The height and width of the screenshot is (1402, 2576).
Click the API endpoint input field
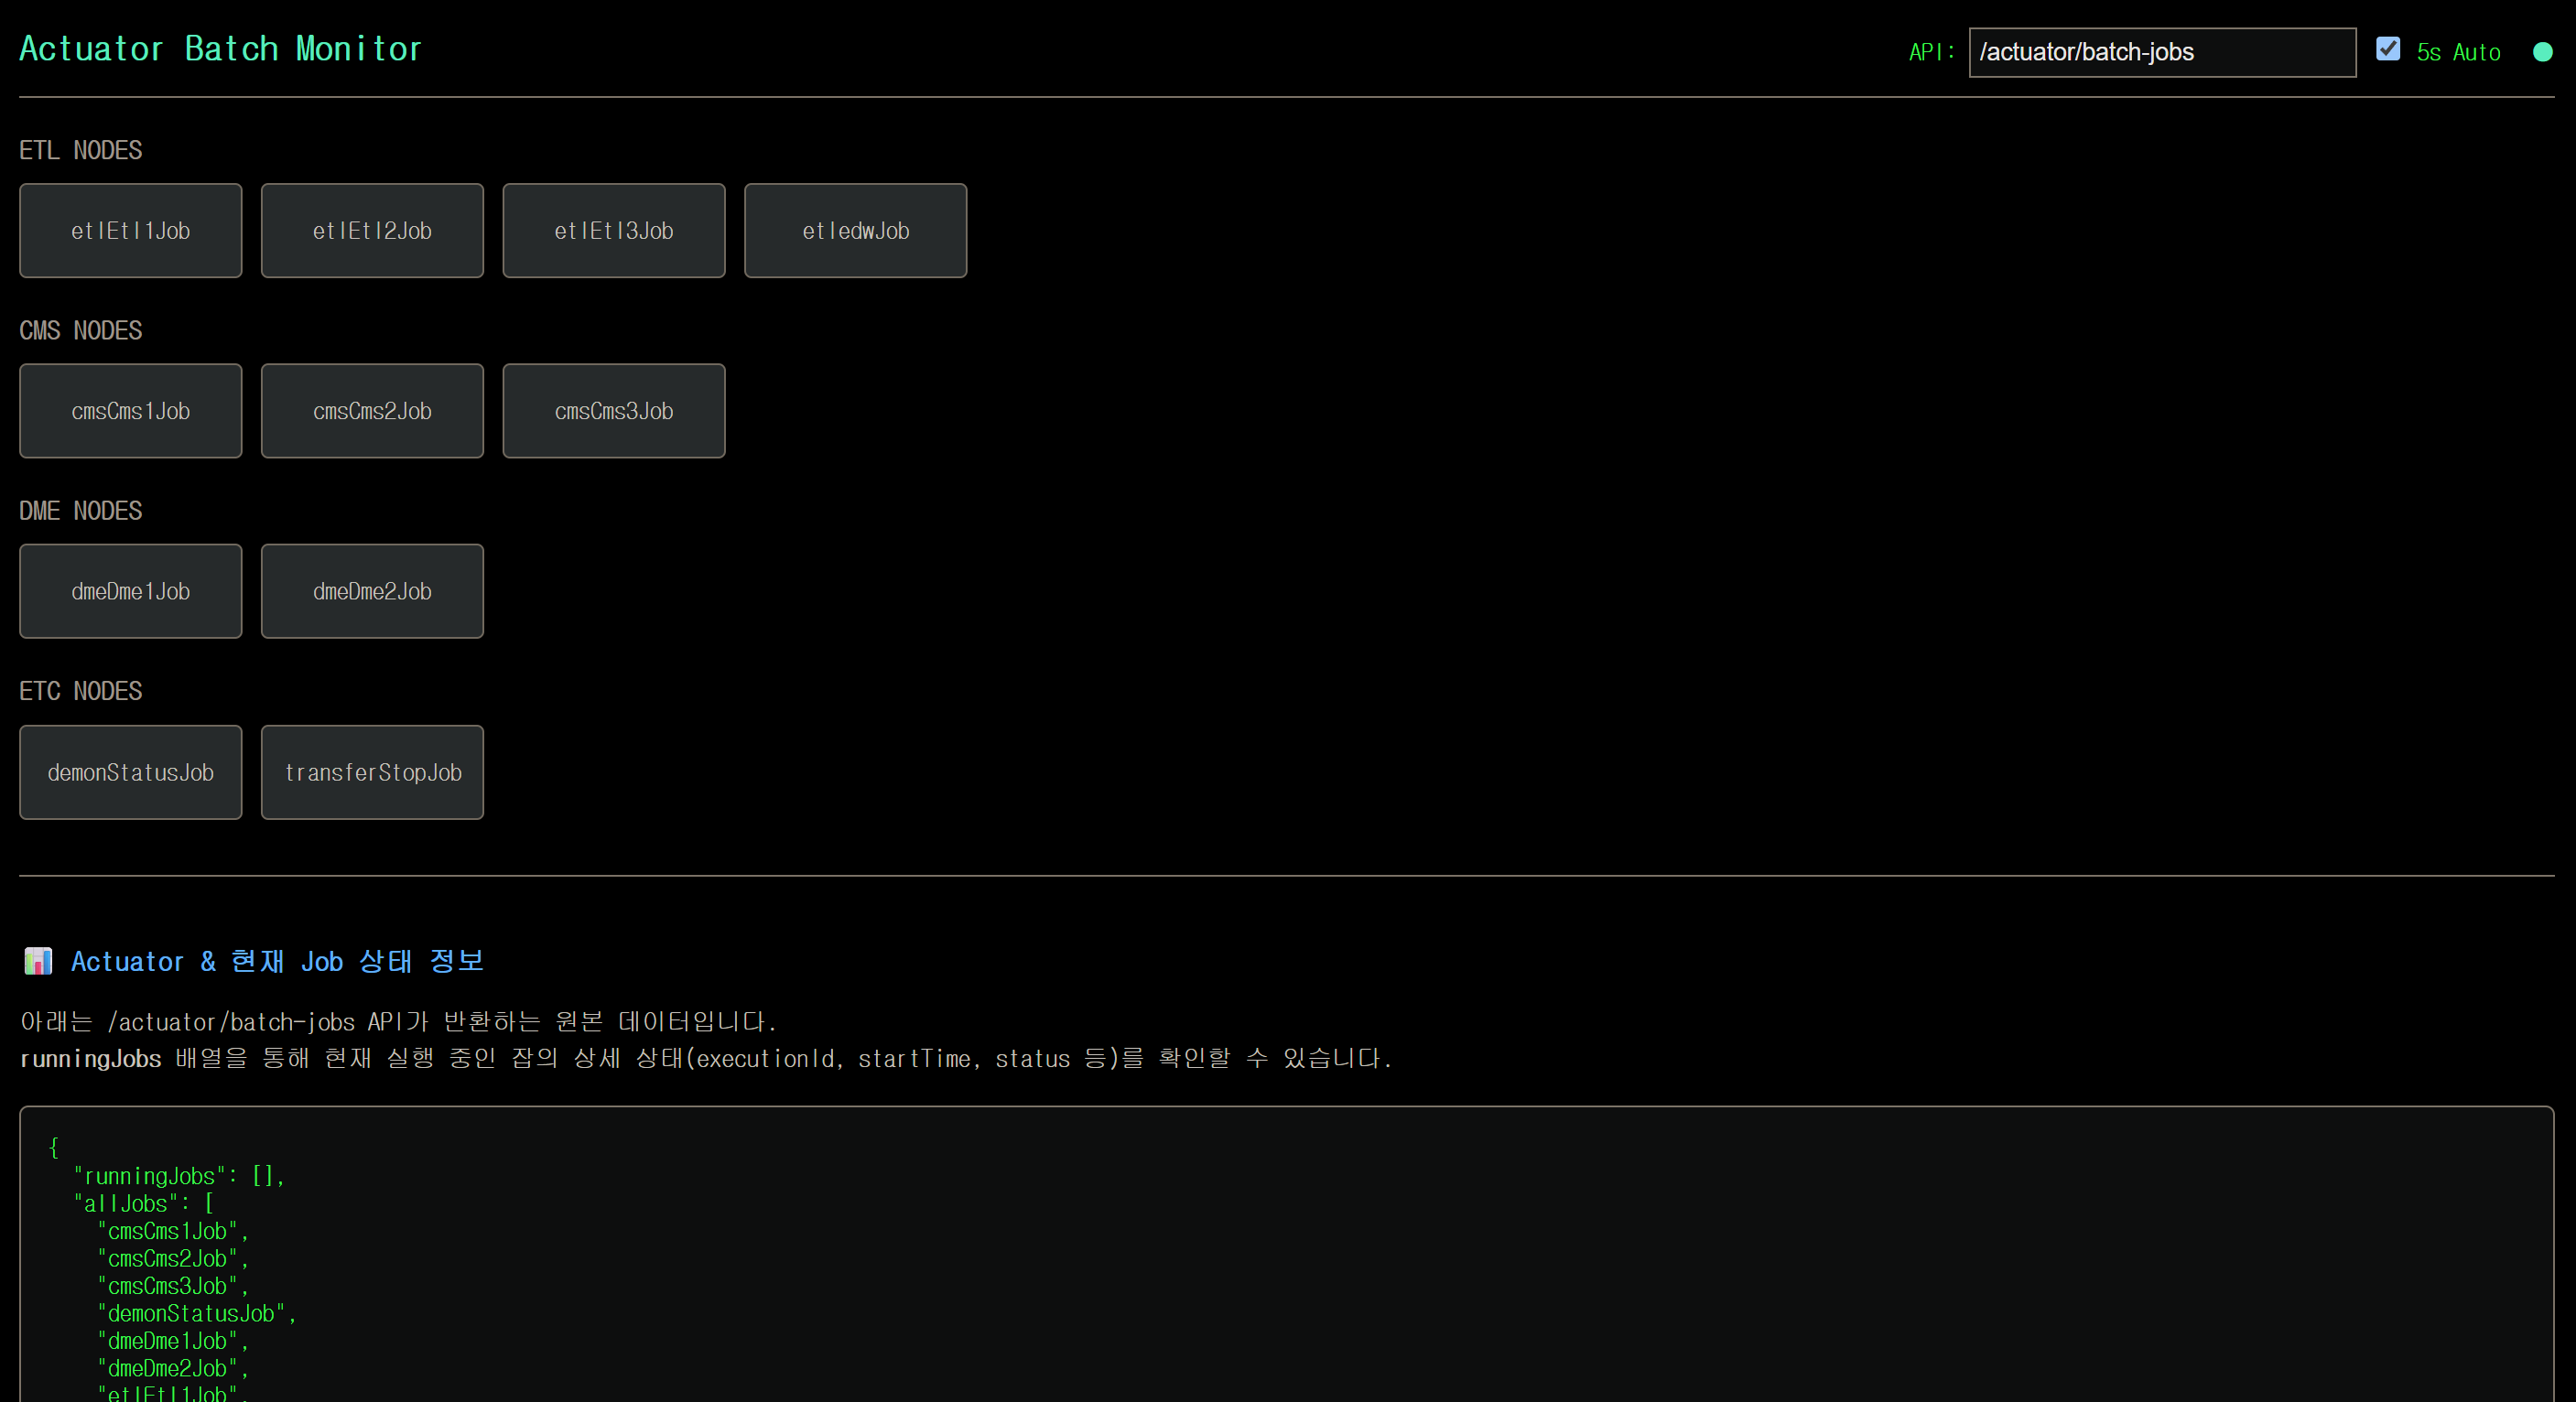2162,52
